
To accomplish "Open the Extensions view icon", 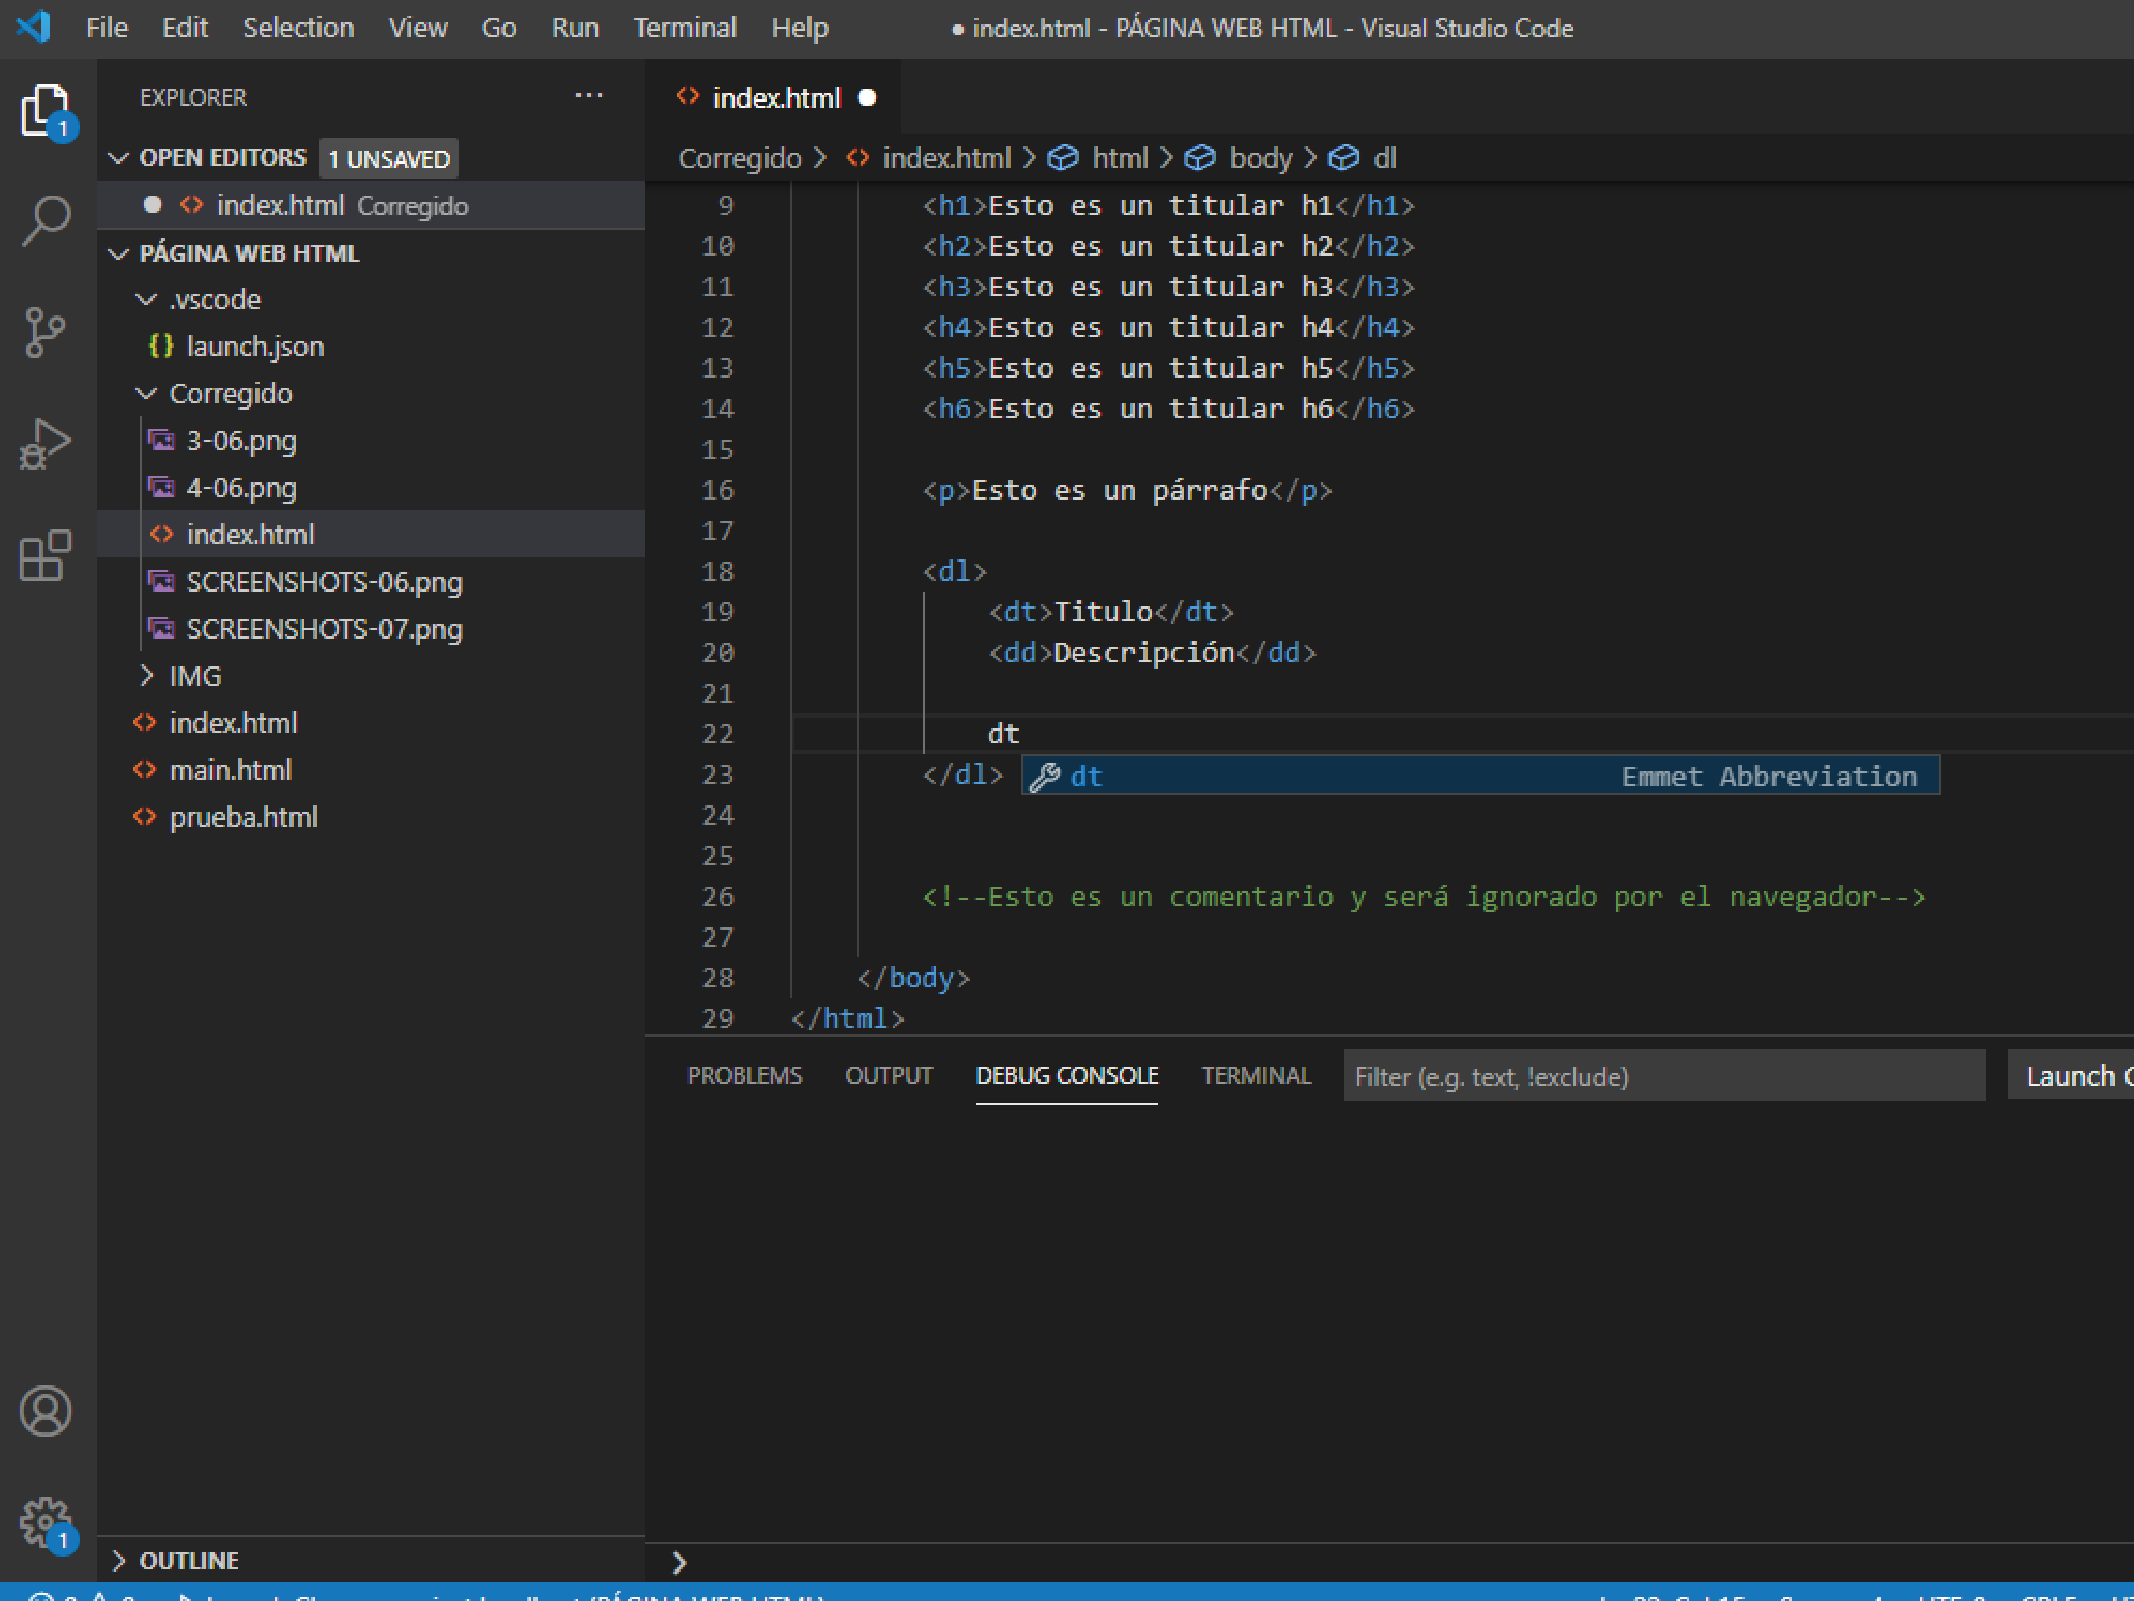I will [45, 556].
